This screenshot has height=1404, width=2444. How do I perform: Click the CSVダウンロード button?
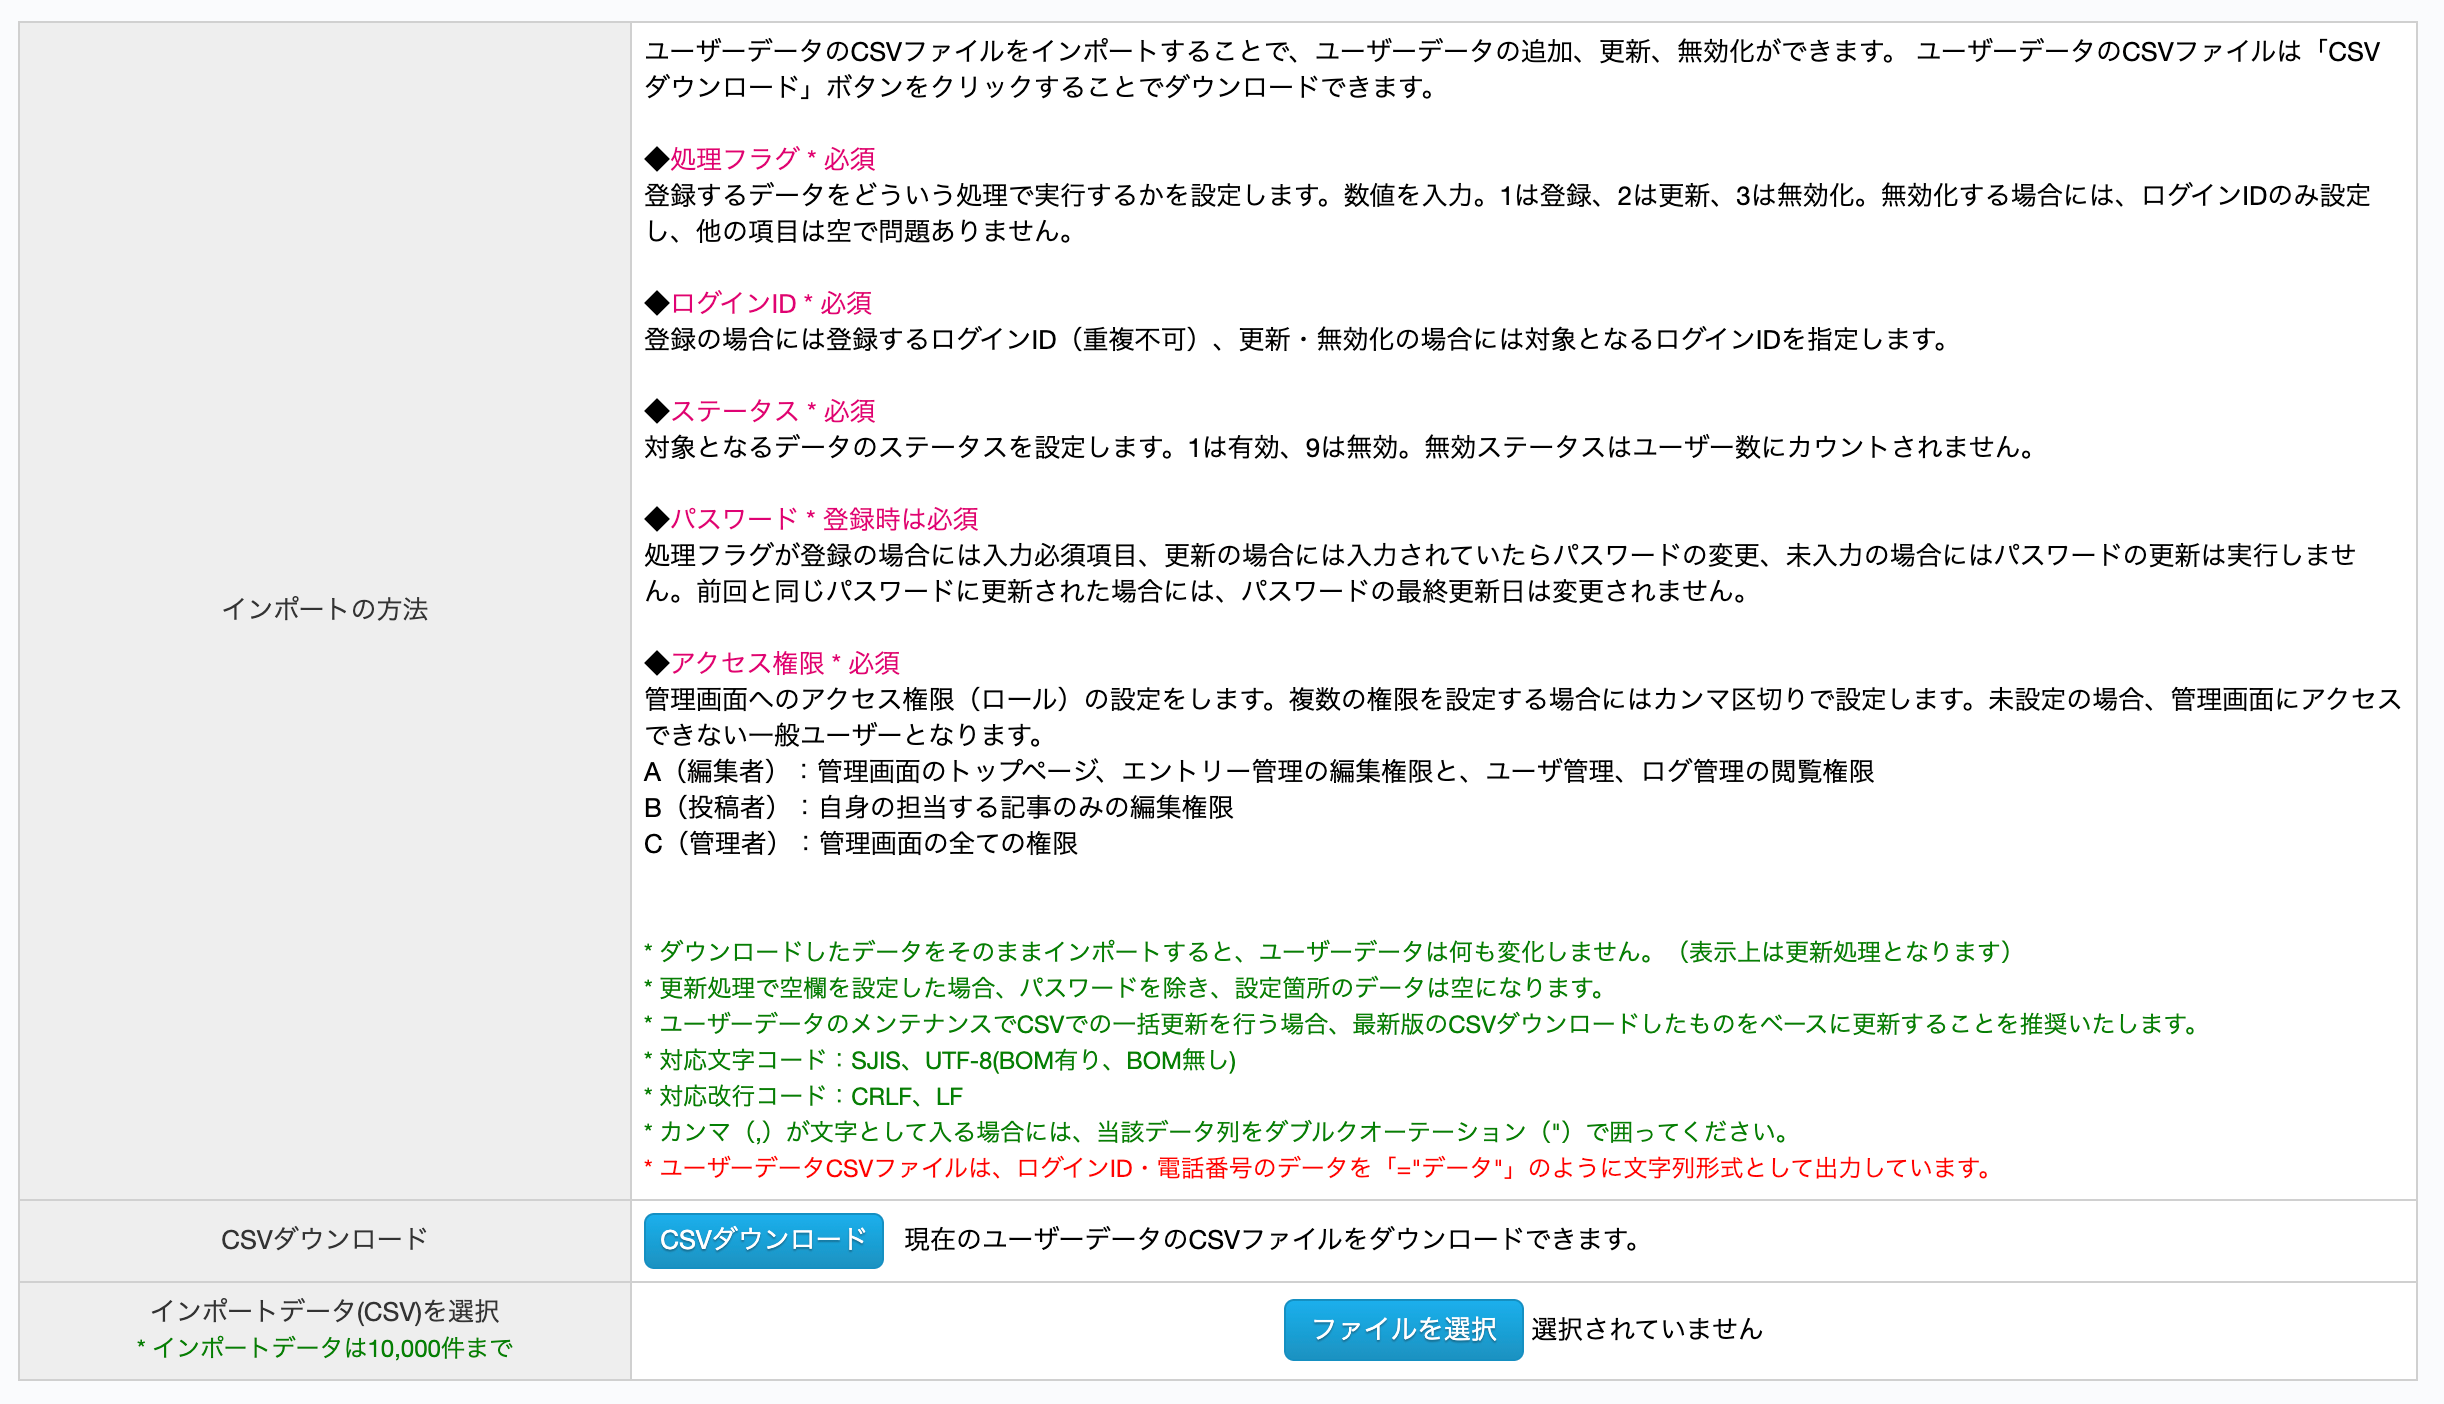[763, 1240]
